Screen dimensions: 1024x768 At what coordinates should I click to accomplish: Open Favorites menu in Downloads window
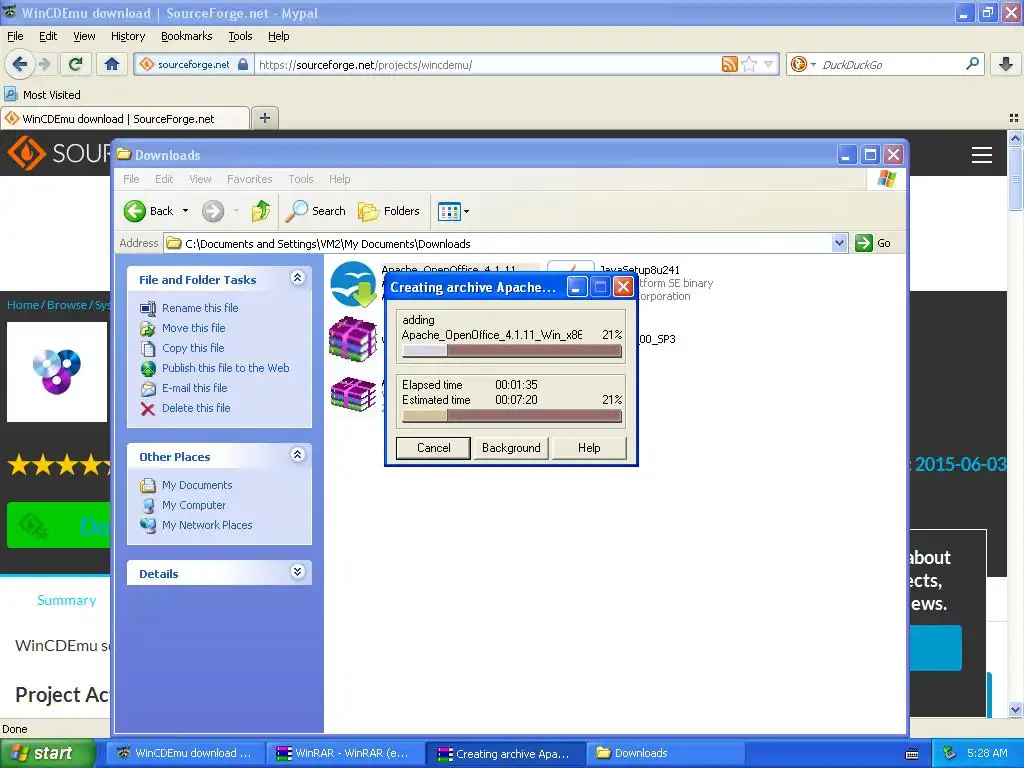(249, 179)
